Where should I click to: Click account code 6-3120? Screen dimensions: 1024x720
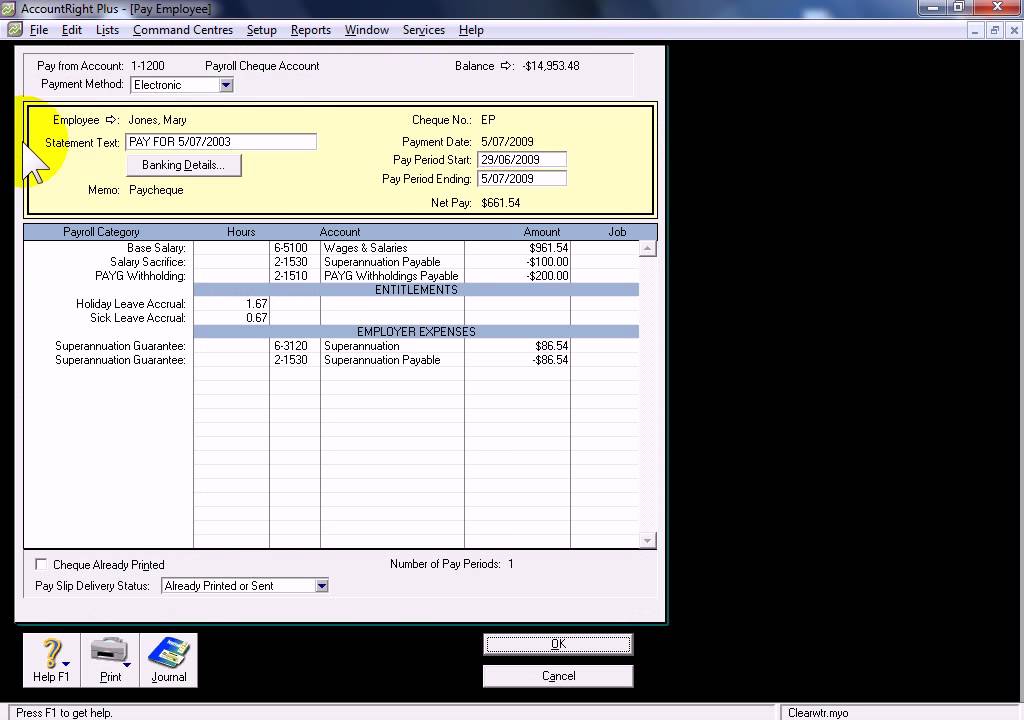[291, 346]
